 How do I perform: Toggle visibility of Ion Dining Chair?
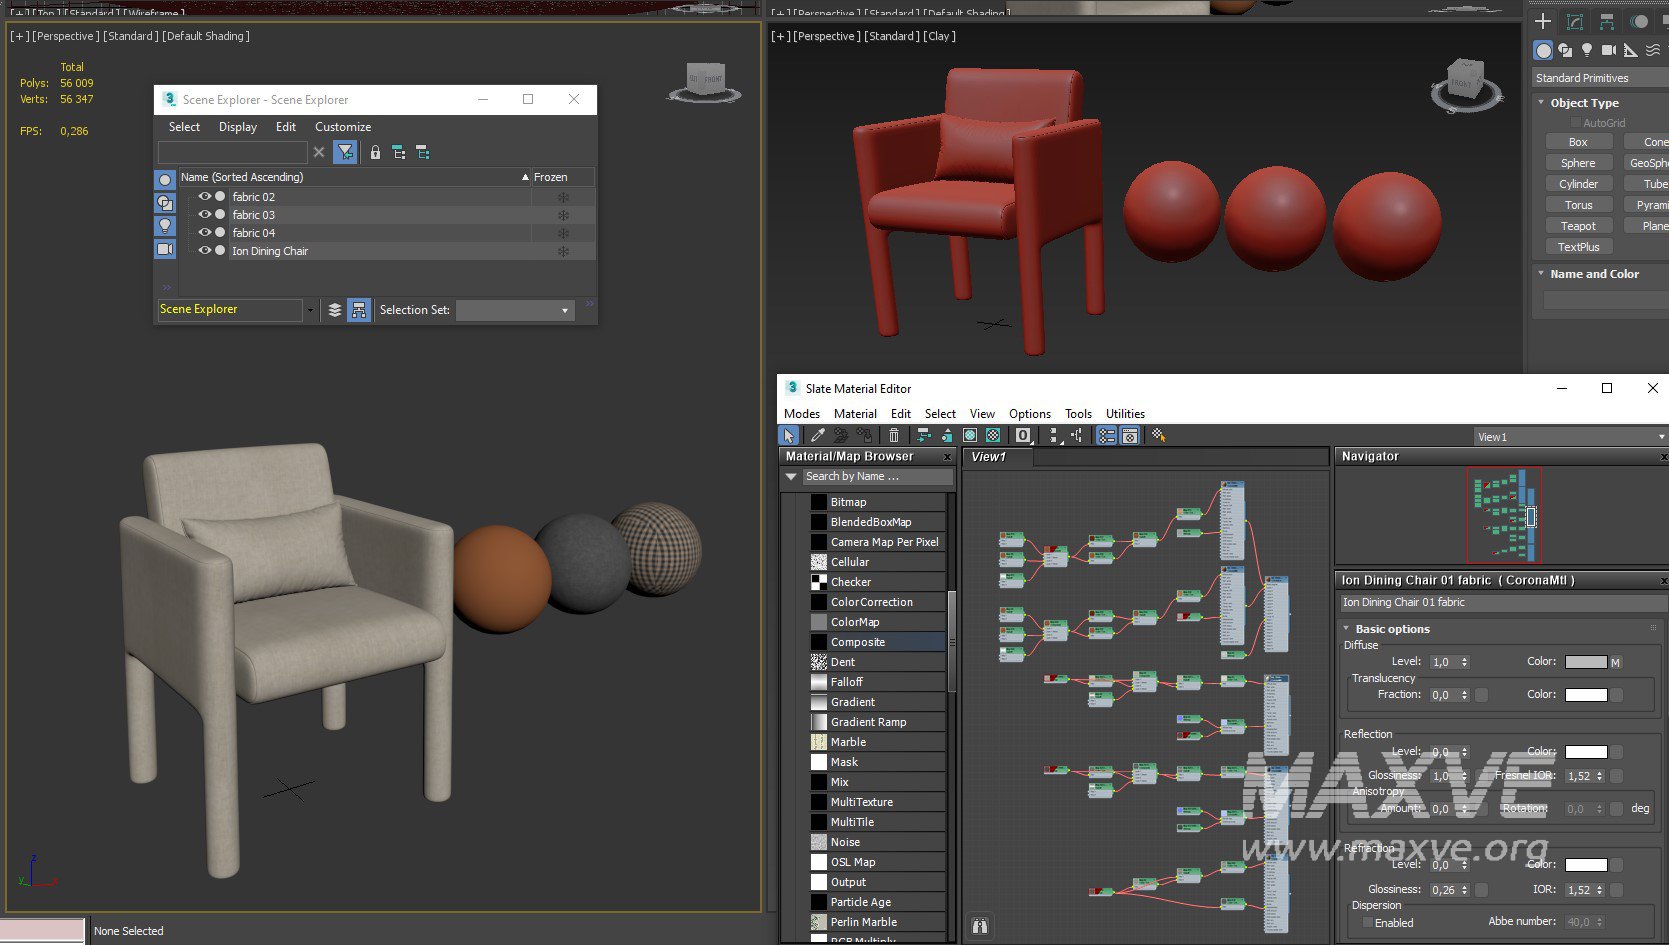[x=205, y=251]
